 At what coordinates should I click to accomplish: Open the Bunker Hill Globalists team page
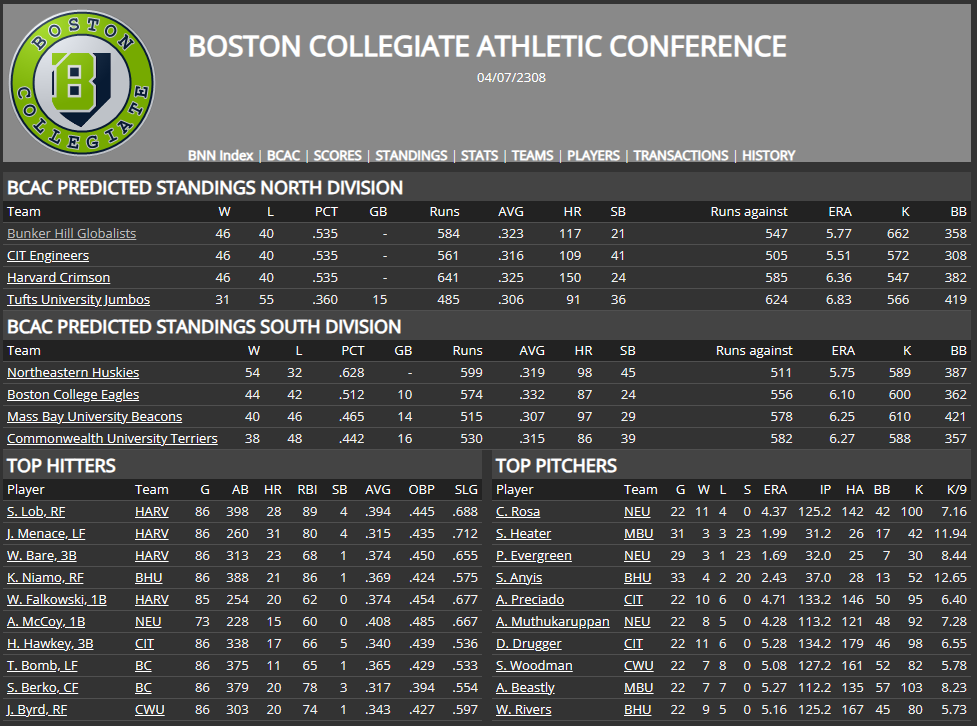(72, 233)
